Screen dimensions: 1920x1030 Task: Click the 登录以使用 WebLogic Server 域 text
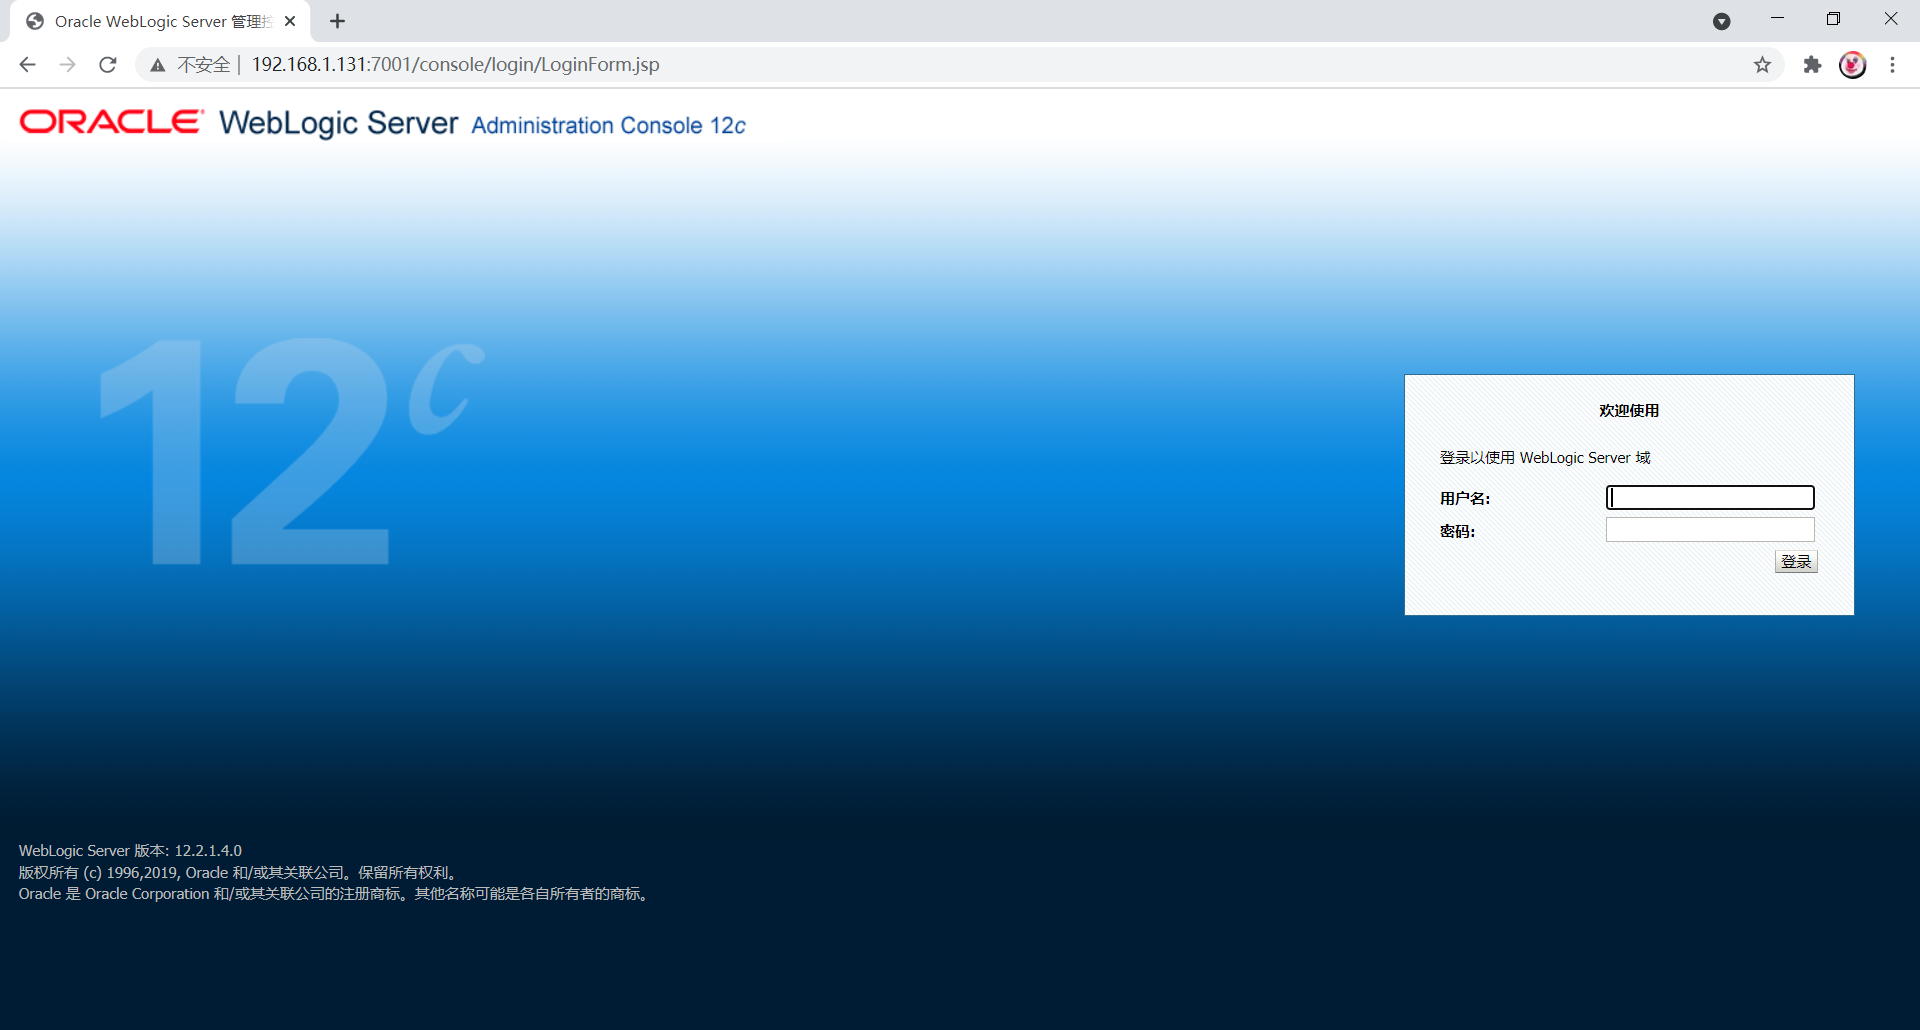[x=1545, y=458]
